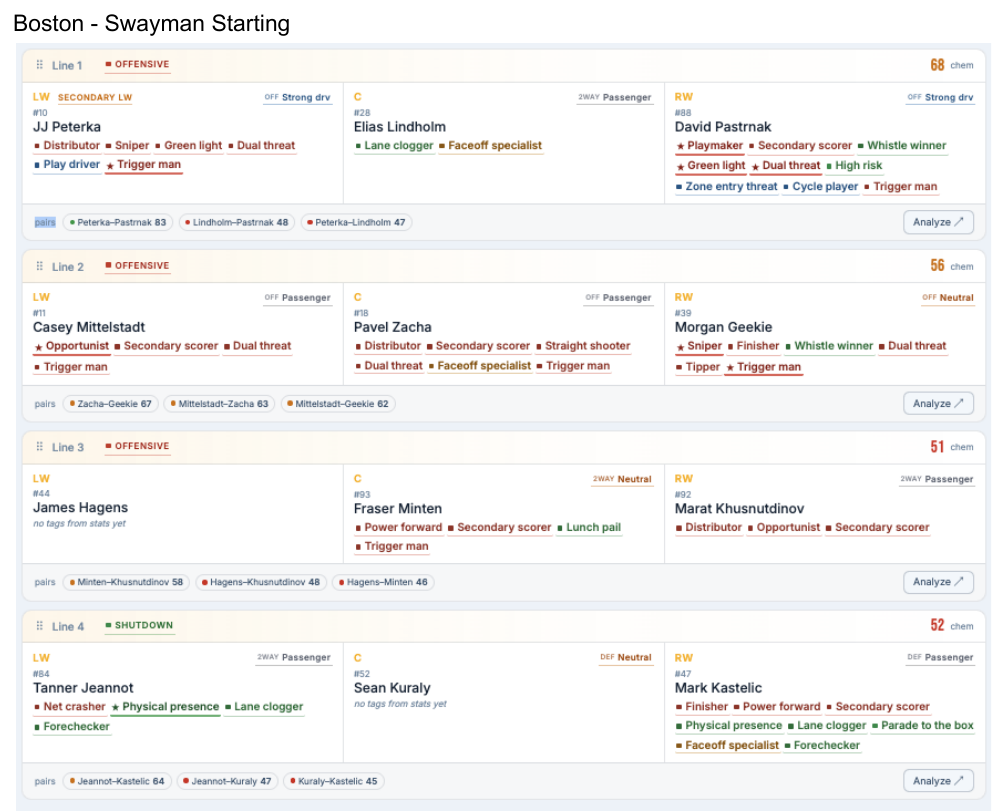Click Mittelstadt's Opportunist tag
This screenshot has height=811, width=1000.
click(x=71, y=346)
